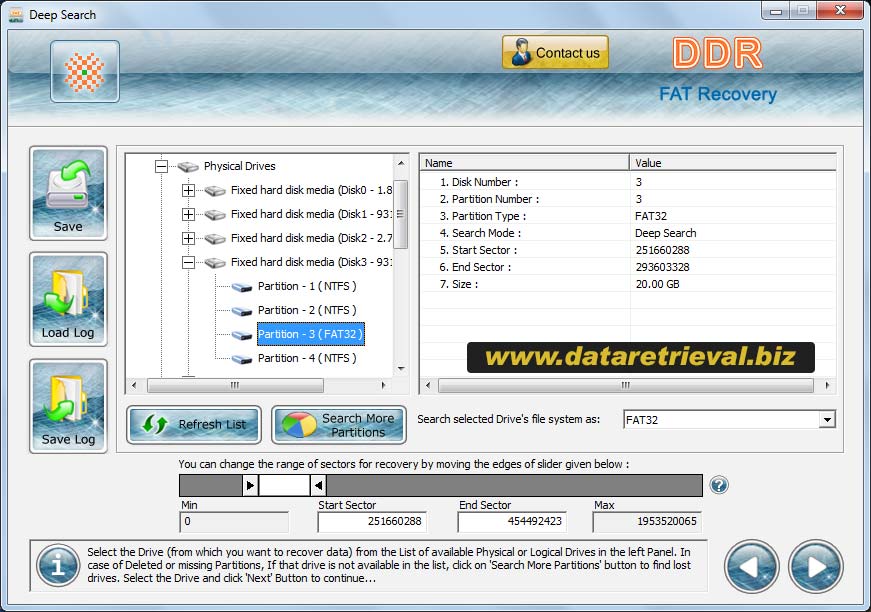
Task: Select Partition - 1 ( NTFS )
Action: tap(307, 286)
